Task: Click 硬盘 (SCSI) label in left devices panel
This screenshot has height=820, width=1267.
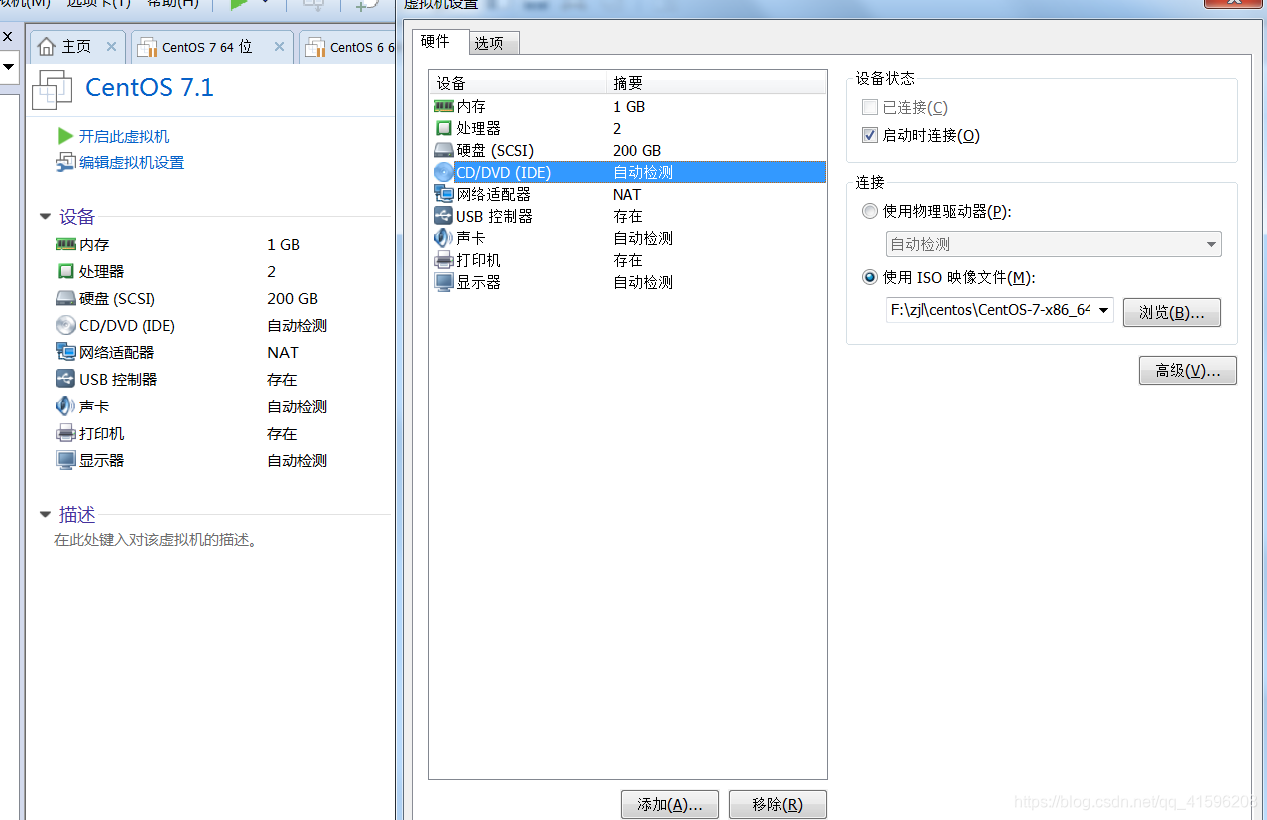Action: (117, 298)
